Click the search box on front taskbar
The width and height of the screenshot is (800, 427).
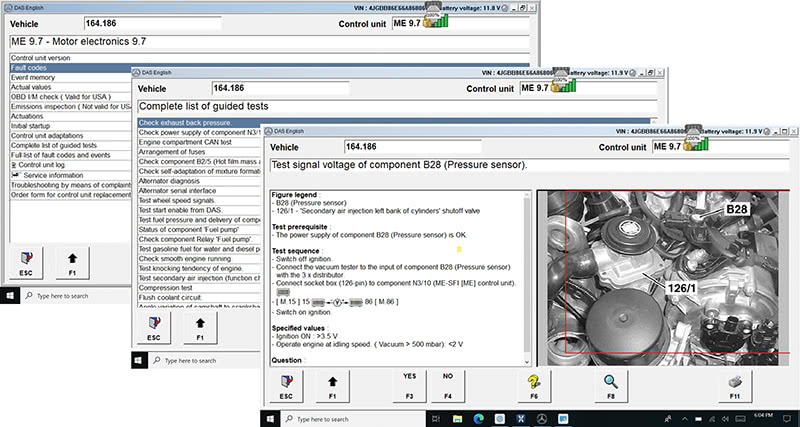tap(352, 419)
